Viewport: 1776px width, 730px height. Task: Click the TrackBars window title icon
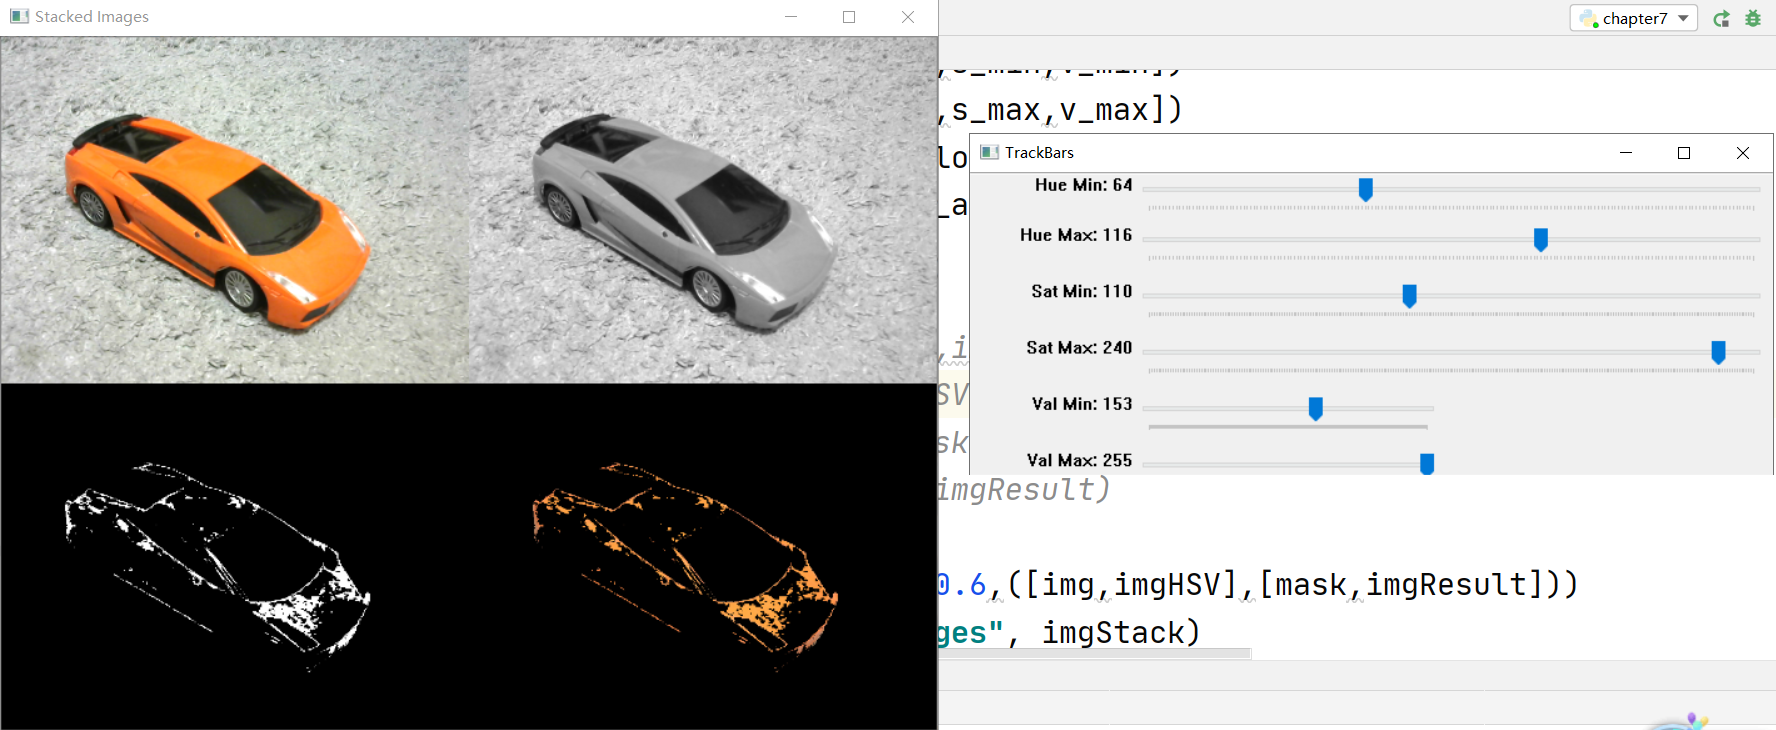click(990, 152)
